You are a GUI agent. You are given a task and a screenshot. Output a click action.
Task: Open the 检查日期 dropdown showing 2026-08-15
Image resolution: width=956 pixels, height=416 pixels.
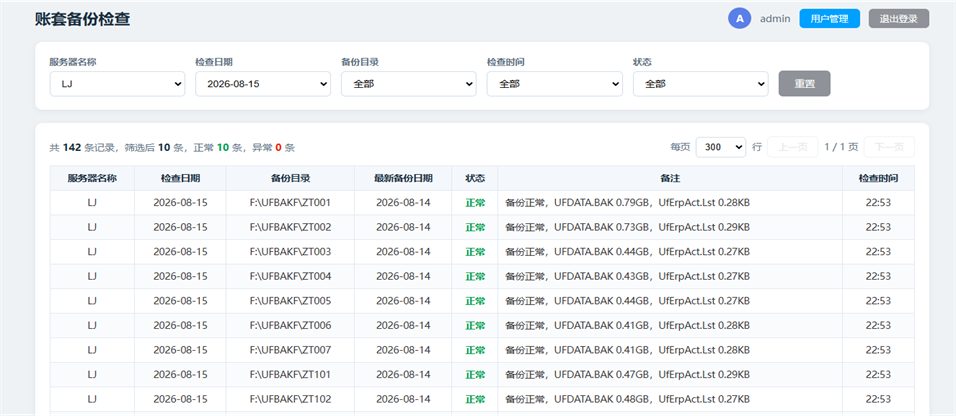263,84
